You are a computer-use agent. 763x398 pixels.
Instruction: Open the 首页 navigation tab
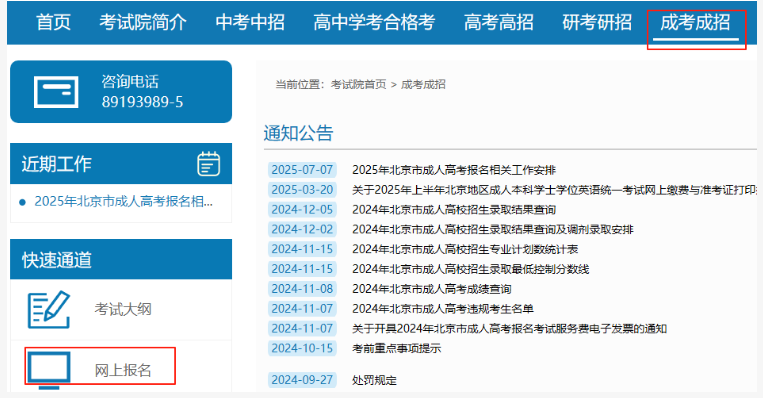coord(54,22)
